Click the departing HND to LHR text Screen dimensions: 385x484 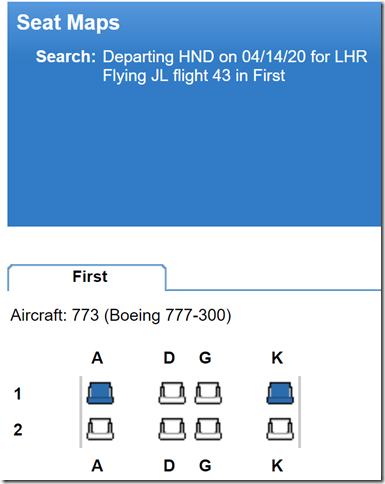tap(235, 56)
